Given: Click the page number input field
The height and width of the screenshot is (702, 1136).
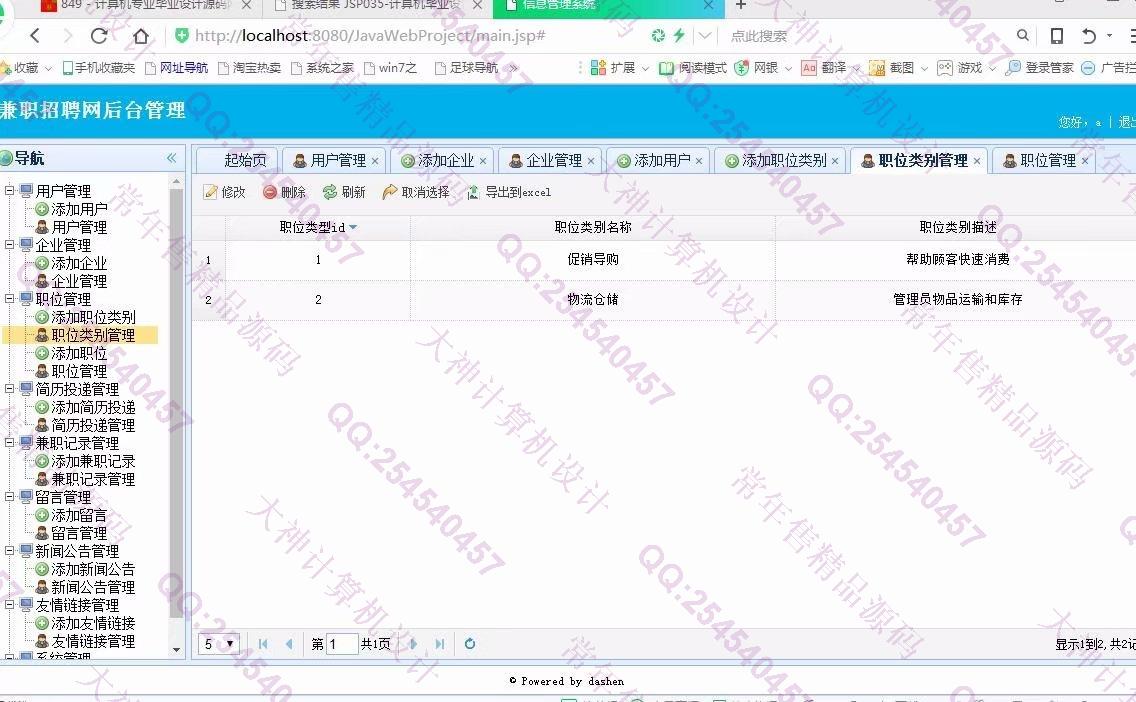Looking at the screenshot, I should coord(342,643).
